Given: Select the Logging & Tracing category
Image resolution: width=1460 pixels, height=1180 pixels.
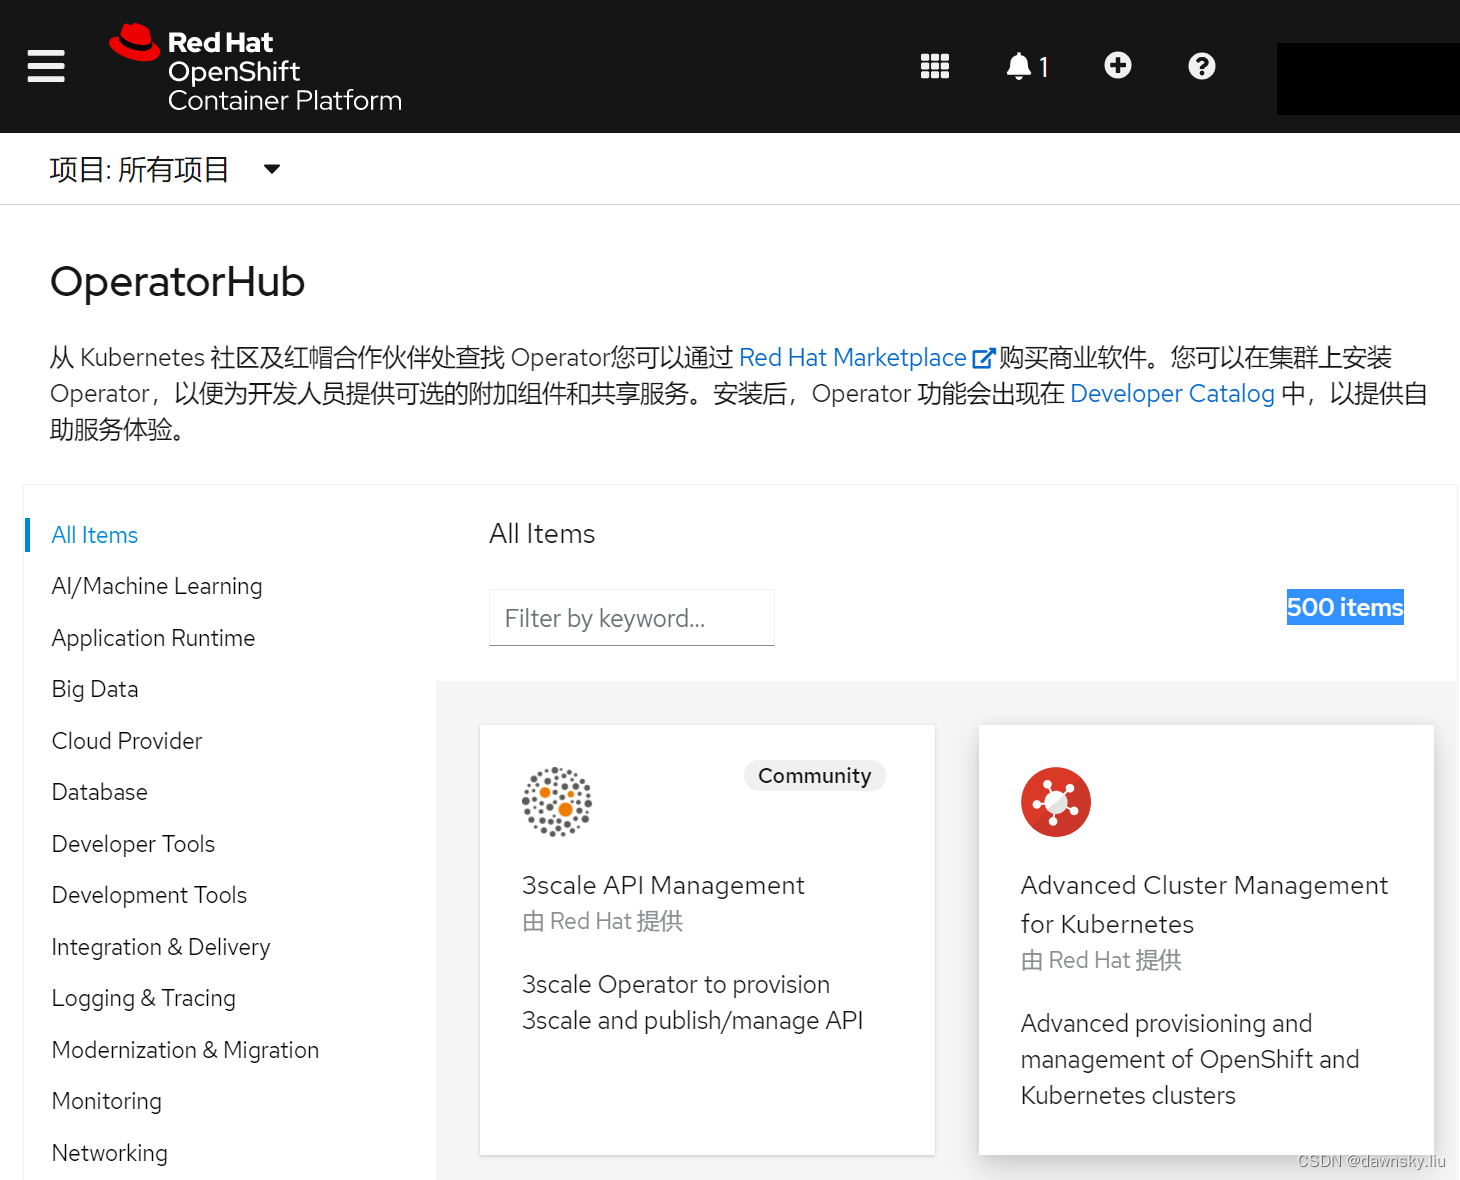Looking at the screenshot, I should tap(144, 998).
